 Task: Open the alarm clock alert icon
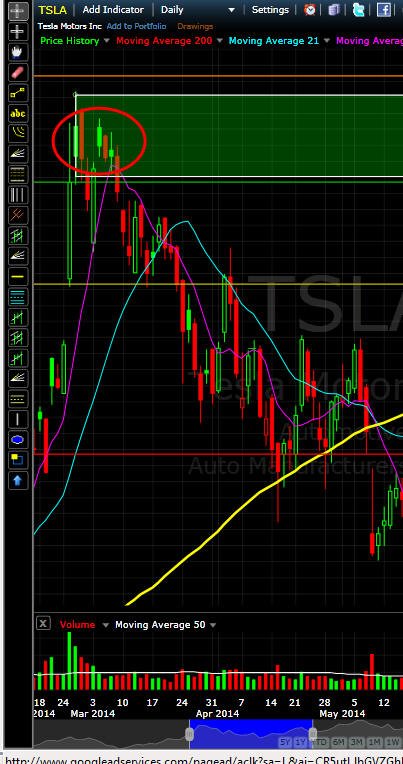[x=309, y=10]
